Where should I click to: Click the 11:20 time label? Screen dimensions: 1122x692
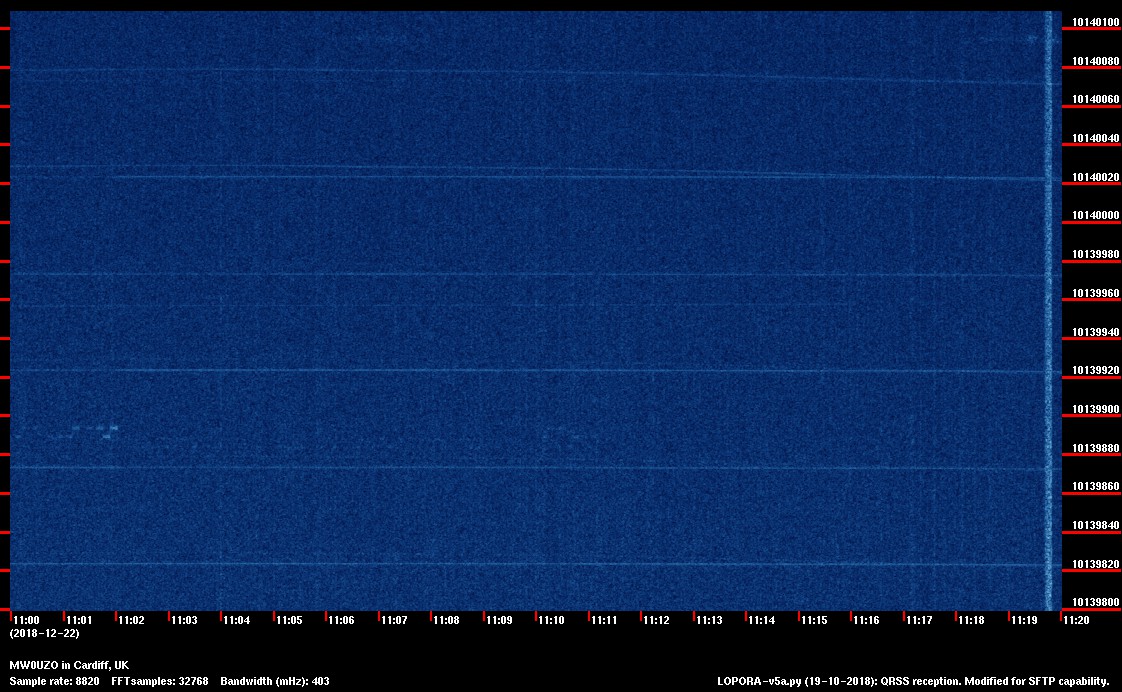point(1076,620)
